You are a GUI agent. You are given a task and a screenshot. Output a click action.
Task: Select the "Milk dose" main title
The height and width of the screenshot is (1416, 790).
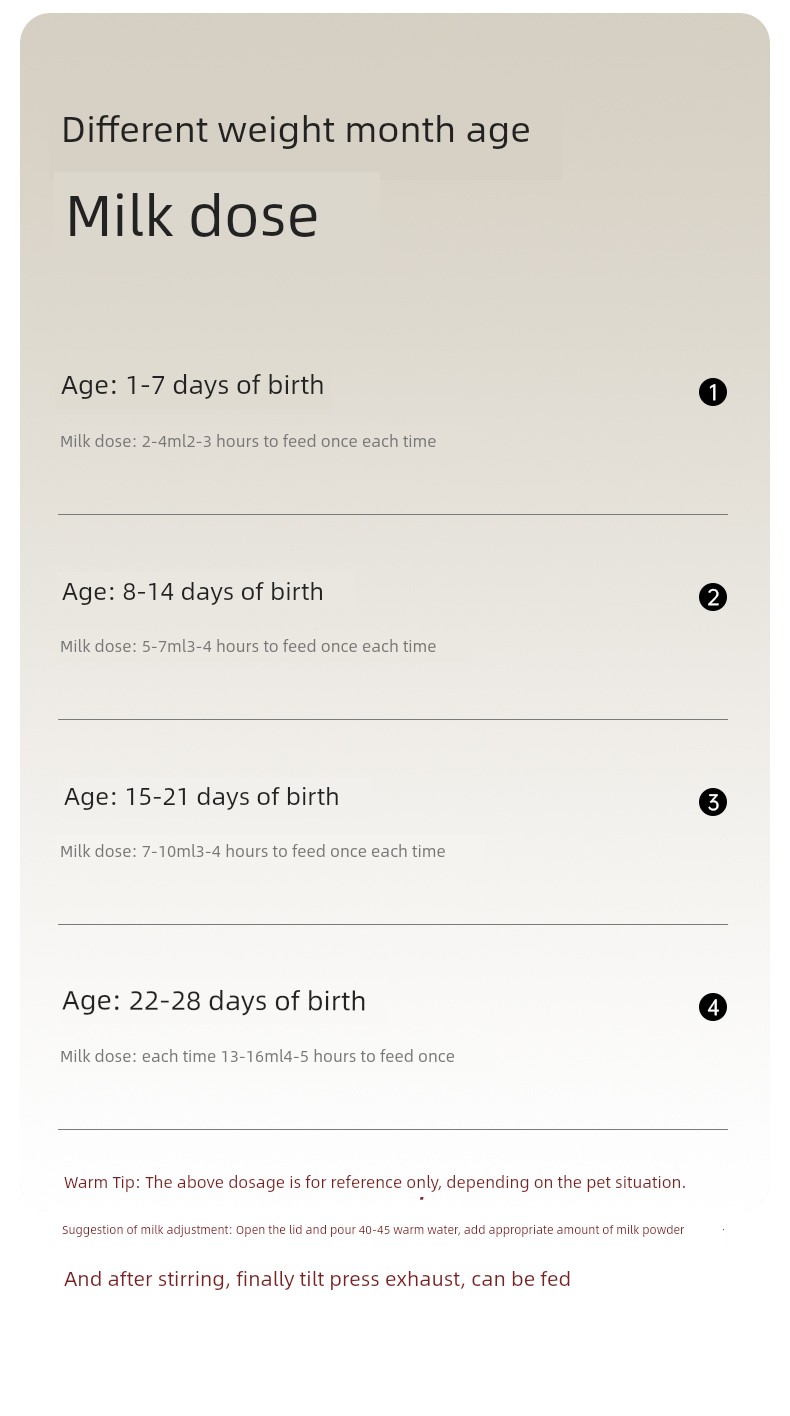coord(192,216)
